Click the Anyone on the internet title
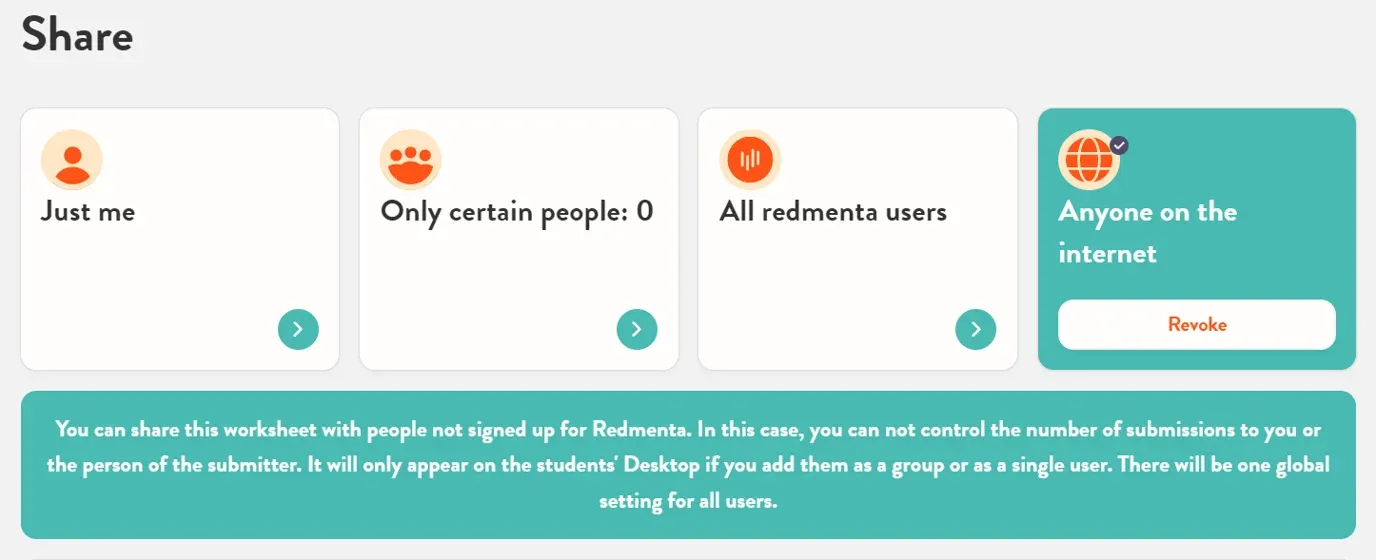The width and height of the screenshot is (1376, 560). [x=1148, y=232]
